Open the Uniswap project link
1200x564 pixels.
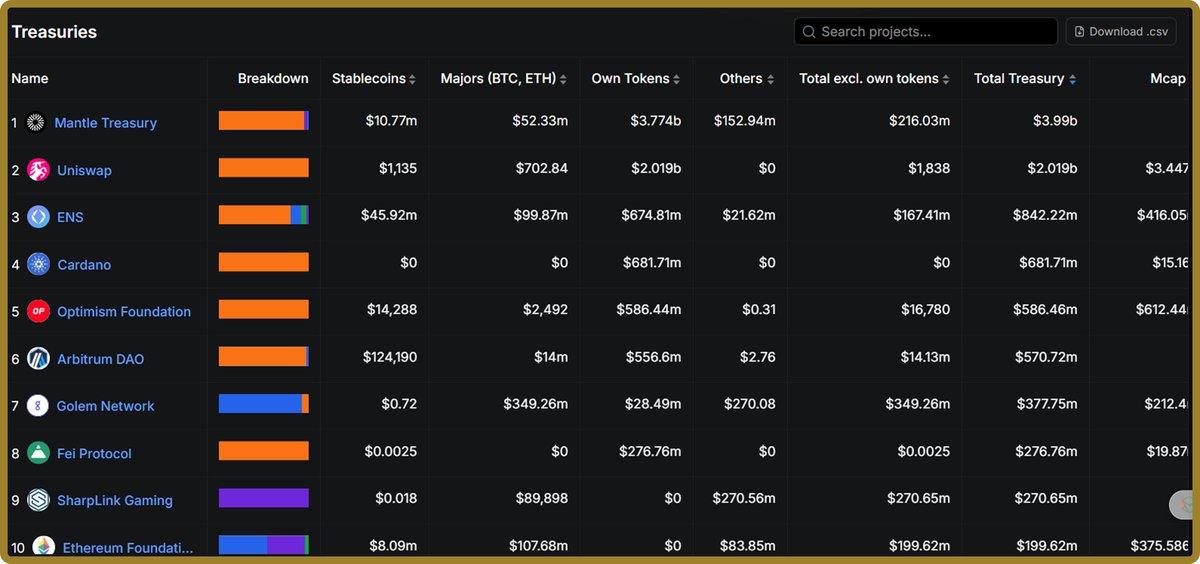pos(84,170)
